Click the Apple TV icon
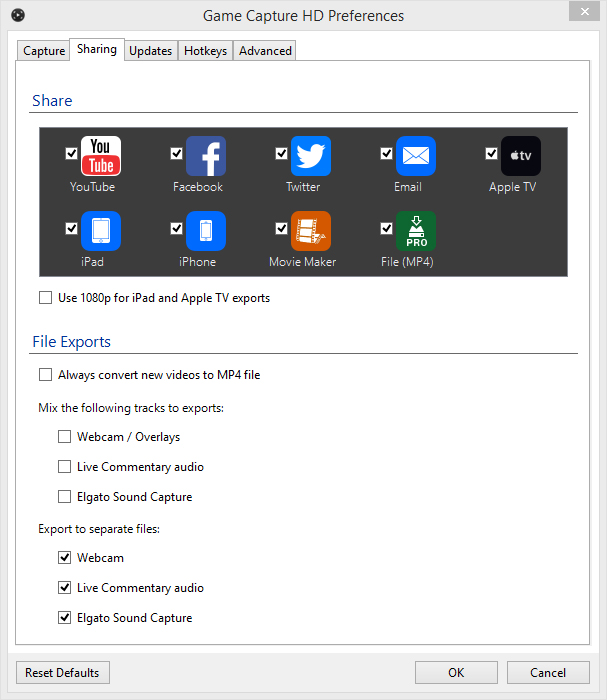The width and height of the screenshot is (607, 700). [520, 156]
